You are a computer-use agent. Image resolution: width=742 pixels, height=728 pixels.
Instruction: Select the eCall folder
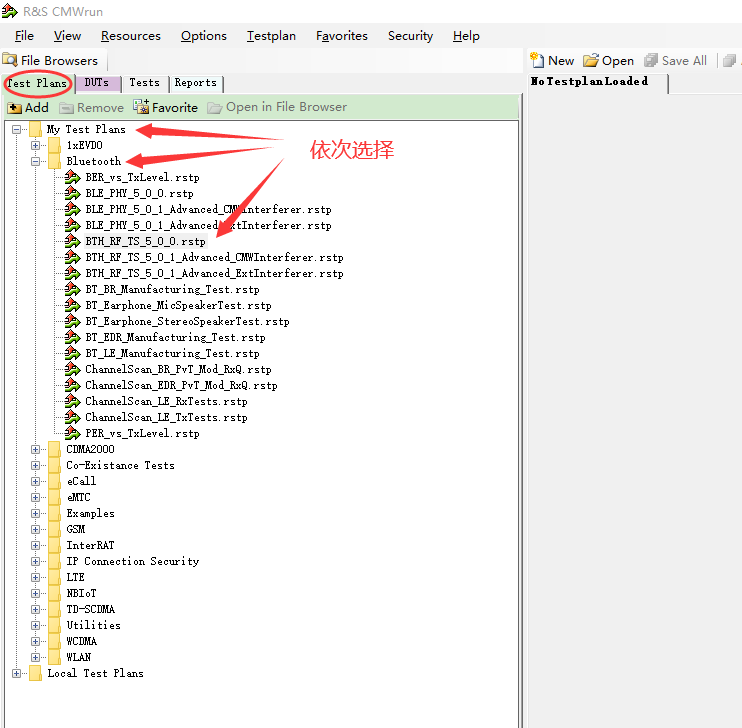pos(81,481)
